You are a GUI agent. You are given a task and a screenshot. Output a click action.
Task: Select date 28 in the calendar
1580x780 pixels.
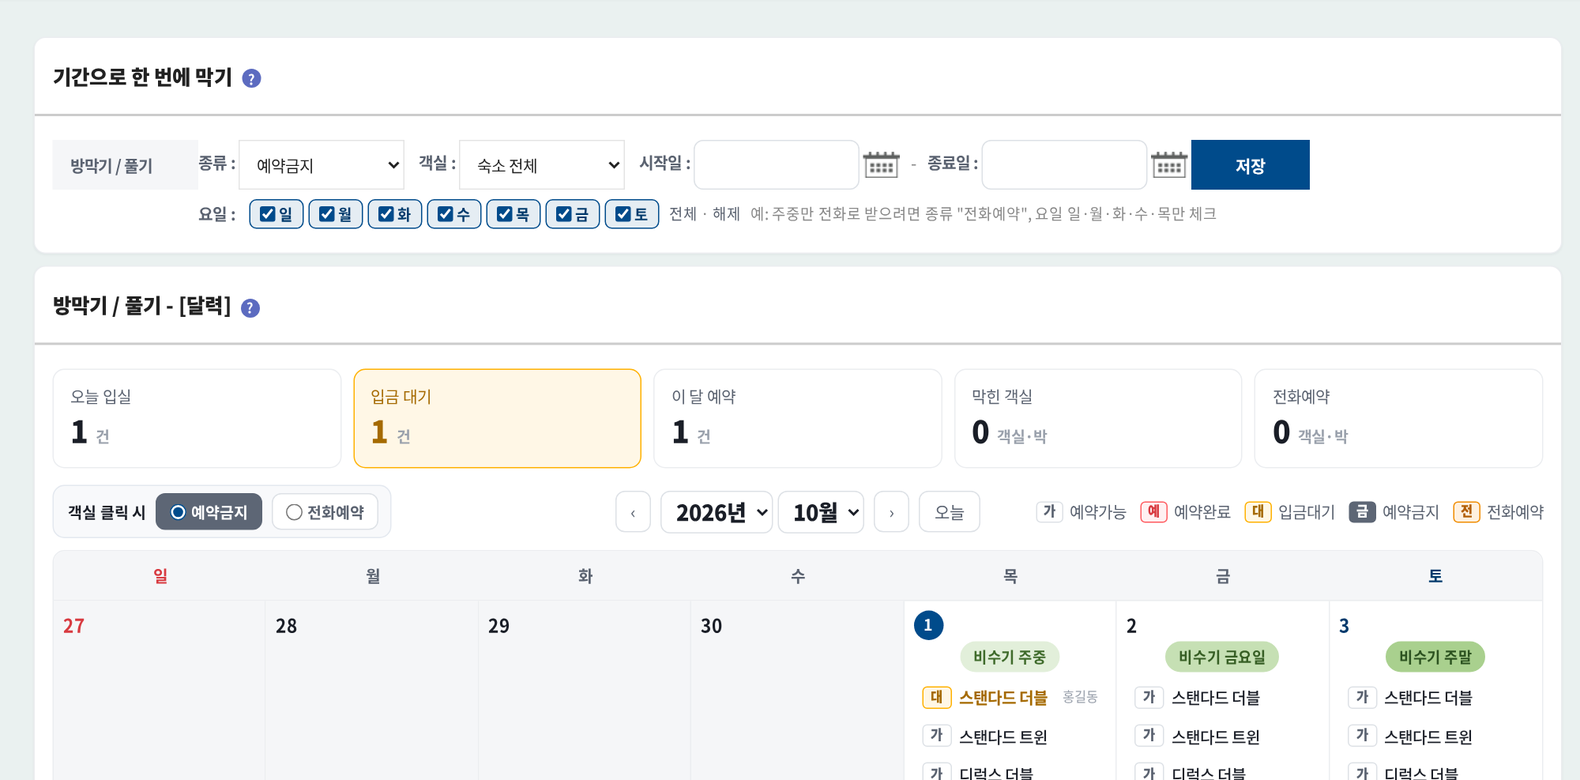[286, 626]
